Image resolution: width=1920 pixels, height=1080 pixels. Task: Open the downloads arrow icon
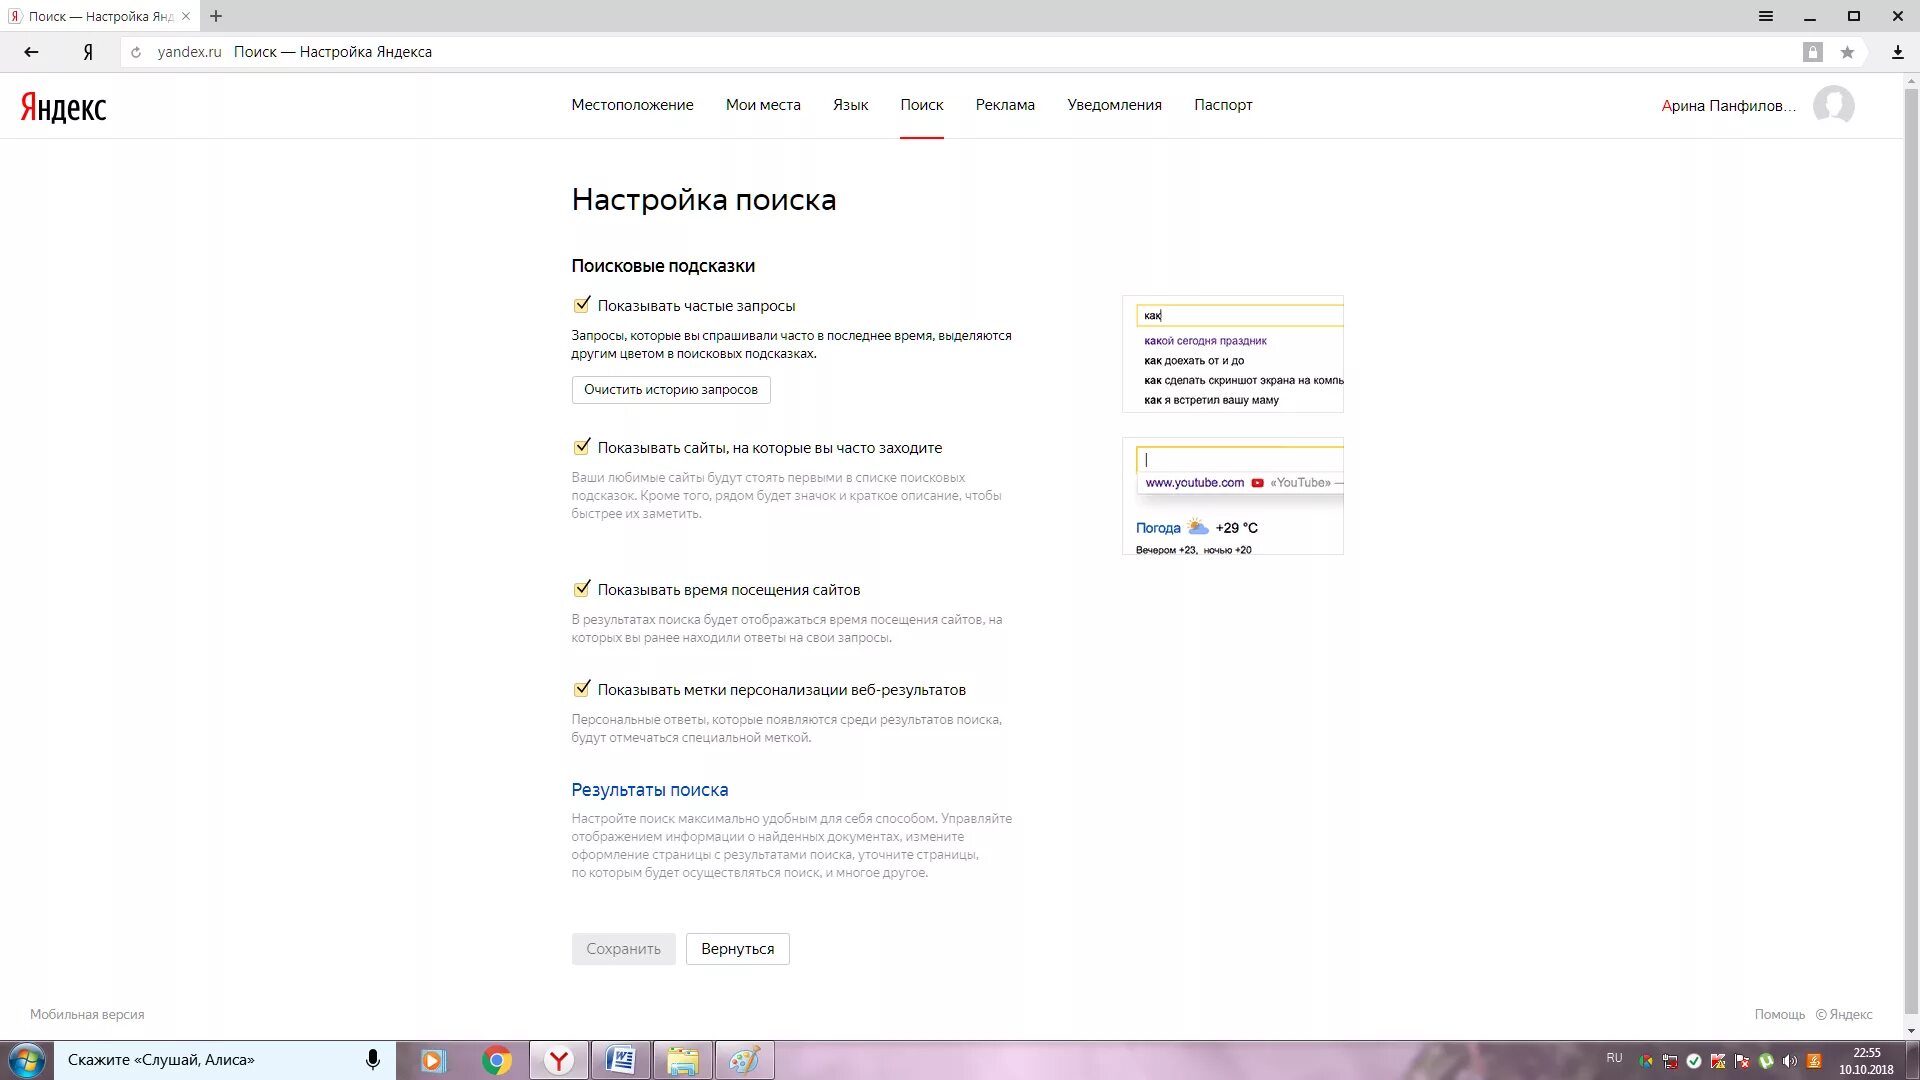1897,52
